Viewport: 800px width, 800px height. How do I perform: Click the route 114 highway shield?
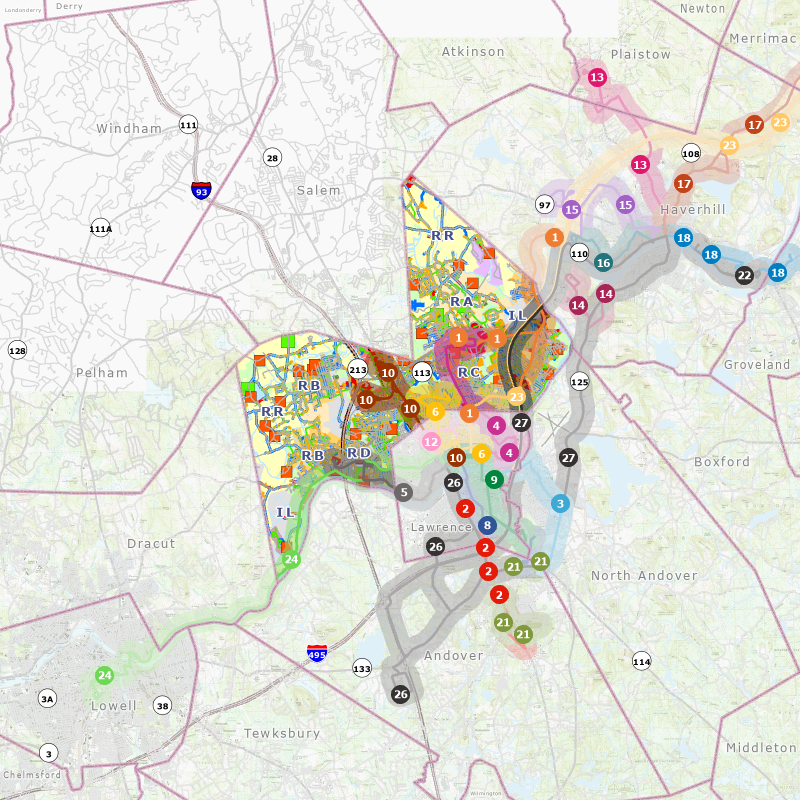[641, 661]
